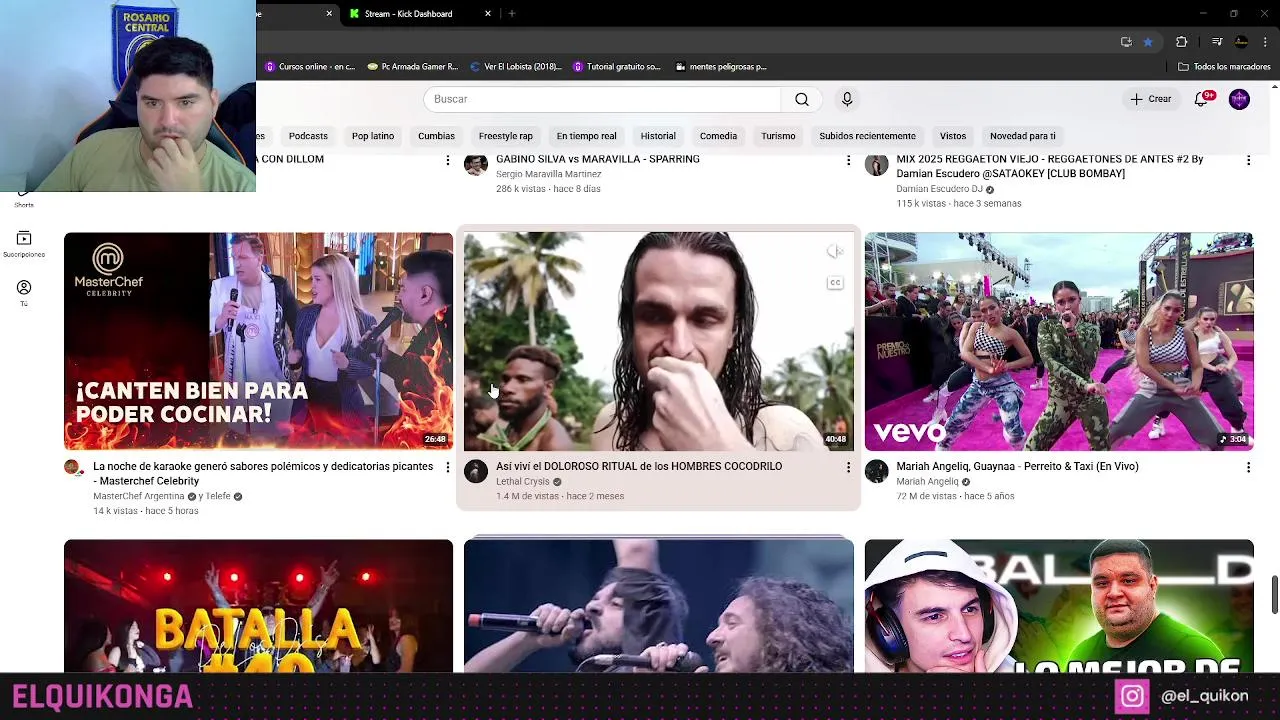Screen dimensions: 1280x720
Task: Open mentes peligrosas bookmark
Action: click(721, 67)
